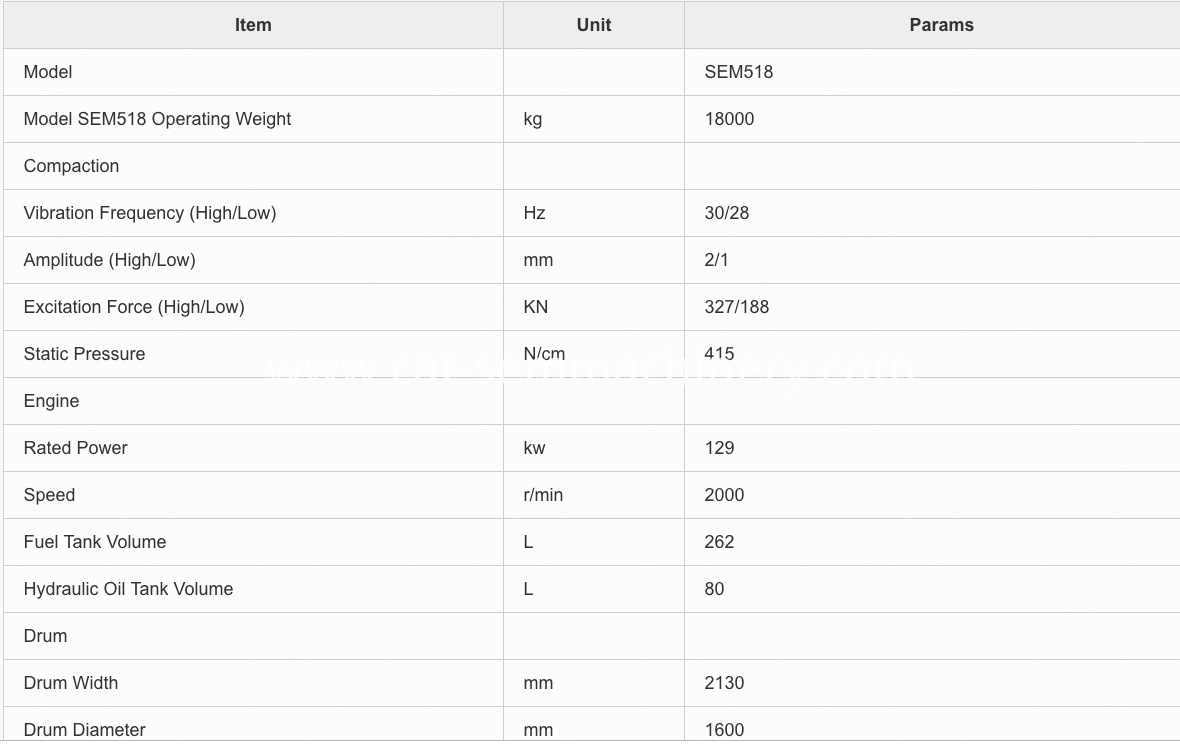Click the Hydraulic Oil Tank Volume row
Viewport: 1180px width, 744px height.
(x=592, y=589)
